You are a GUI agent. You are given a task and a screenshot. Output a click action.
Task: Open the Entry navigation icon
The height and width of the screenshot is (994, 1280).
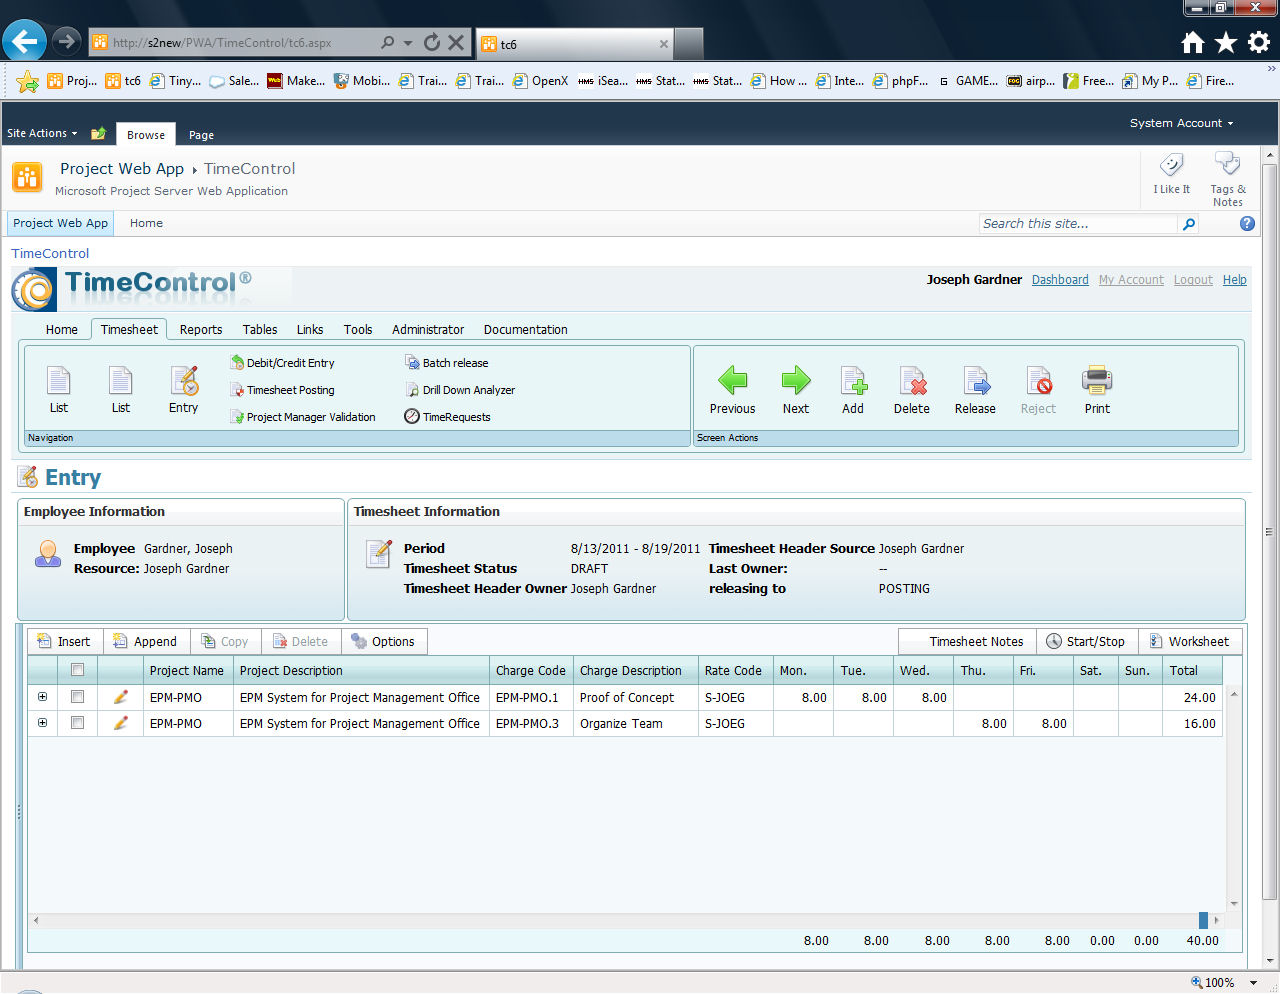[184, 381]
